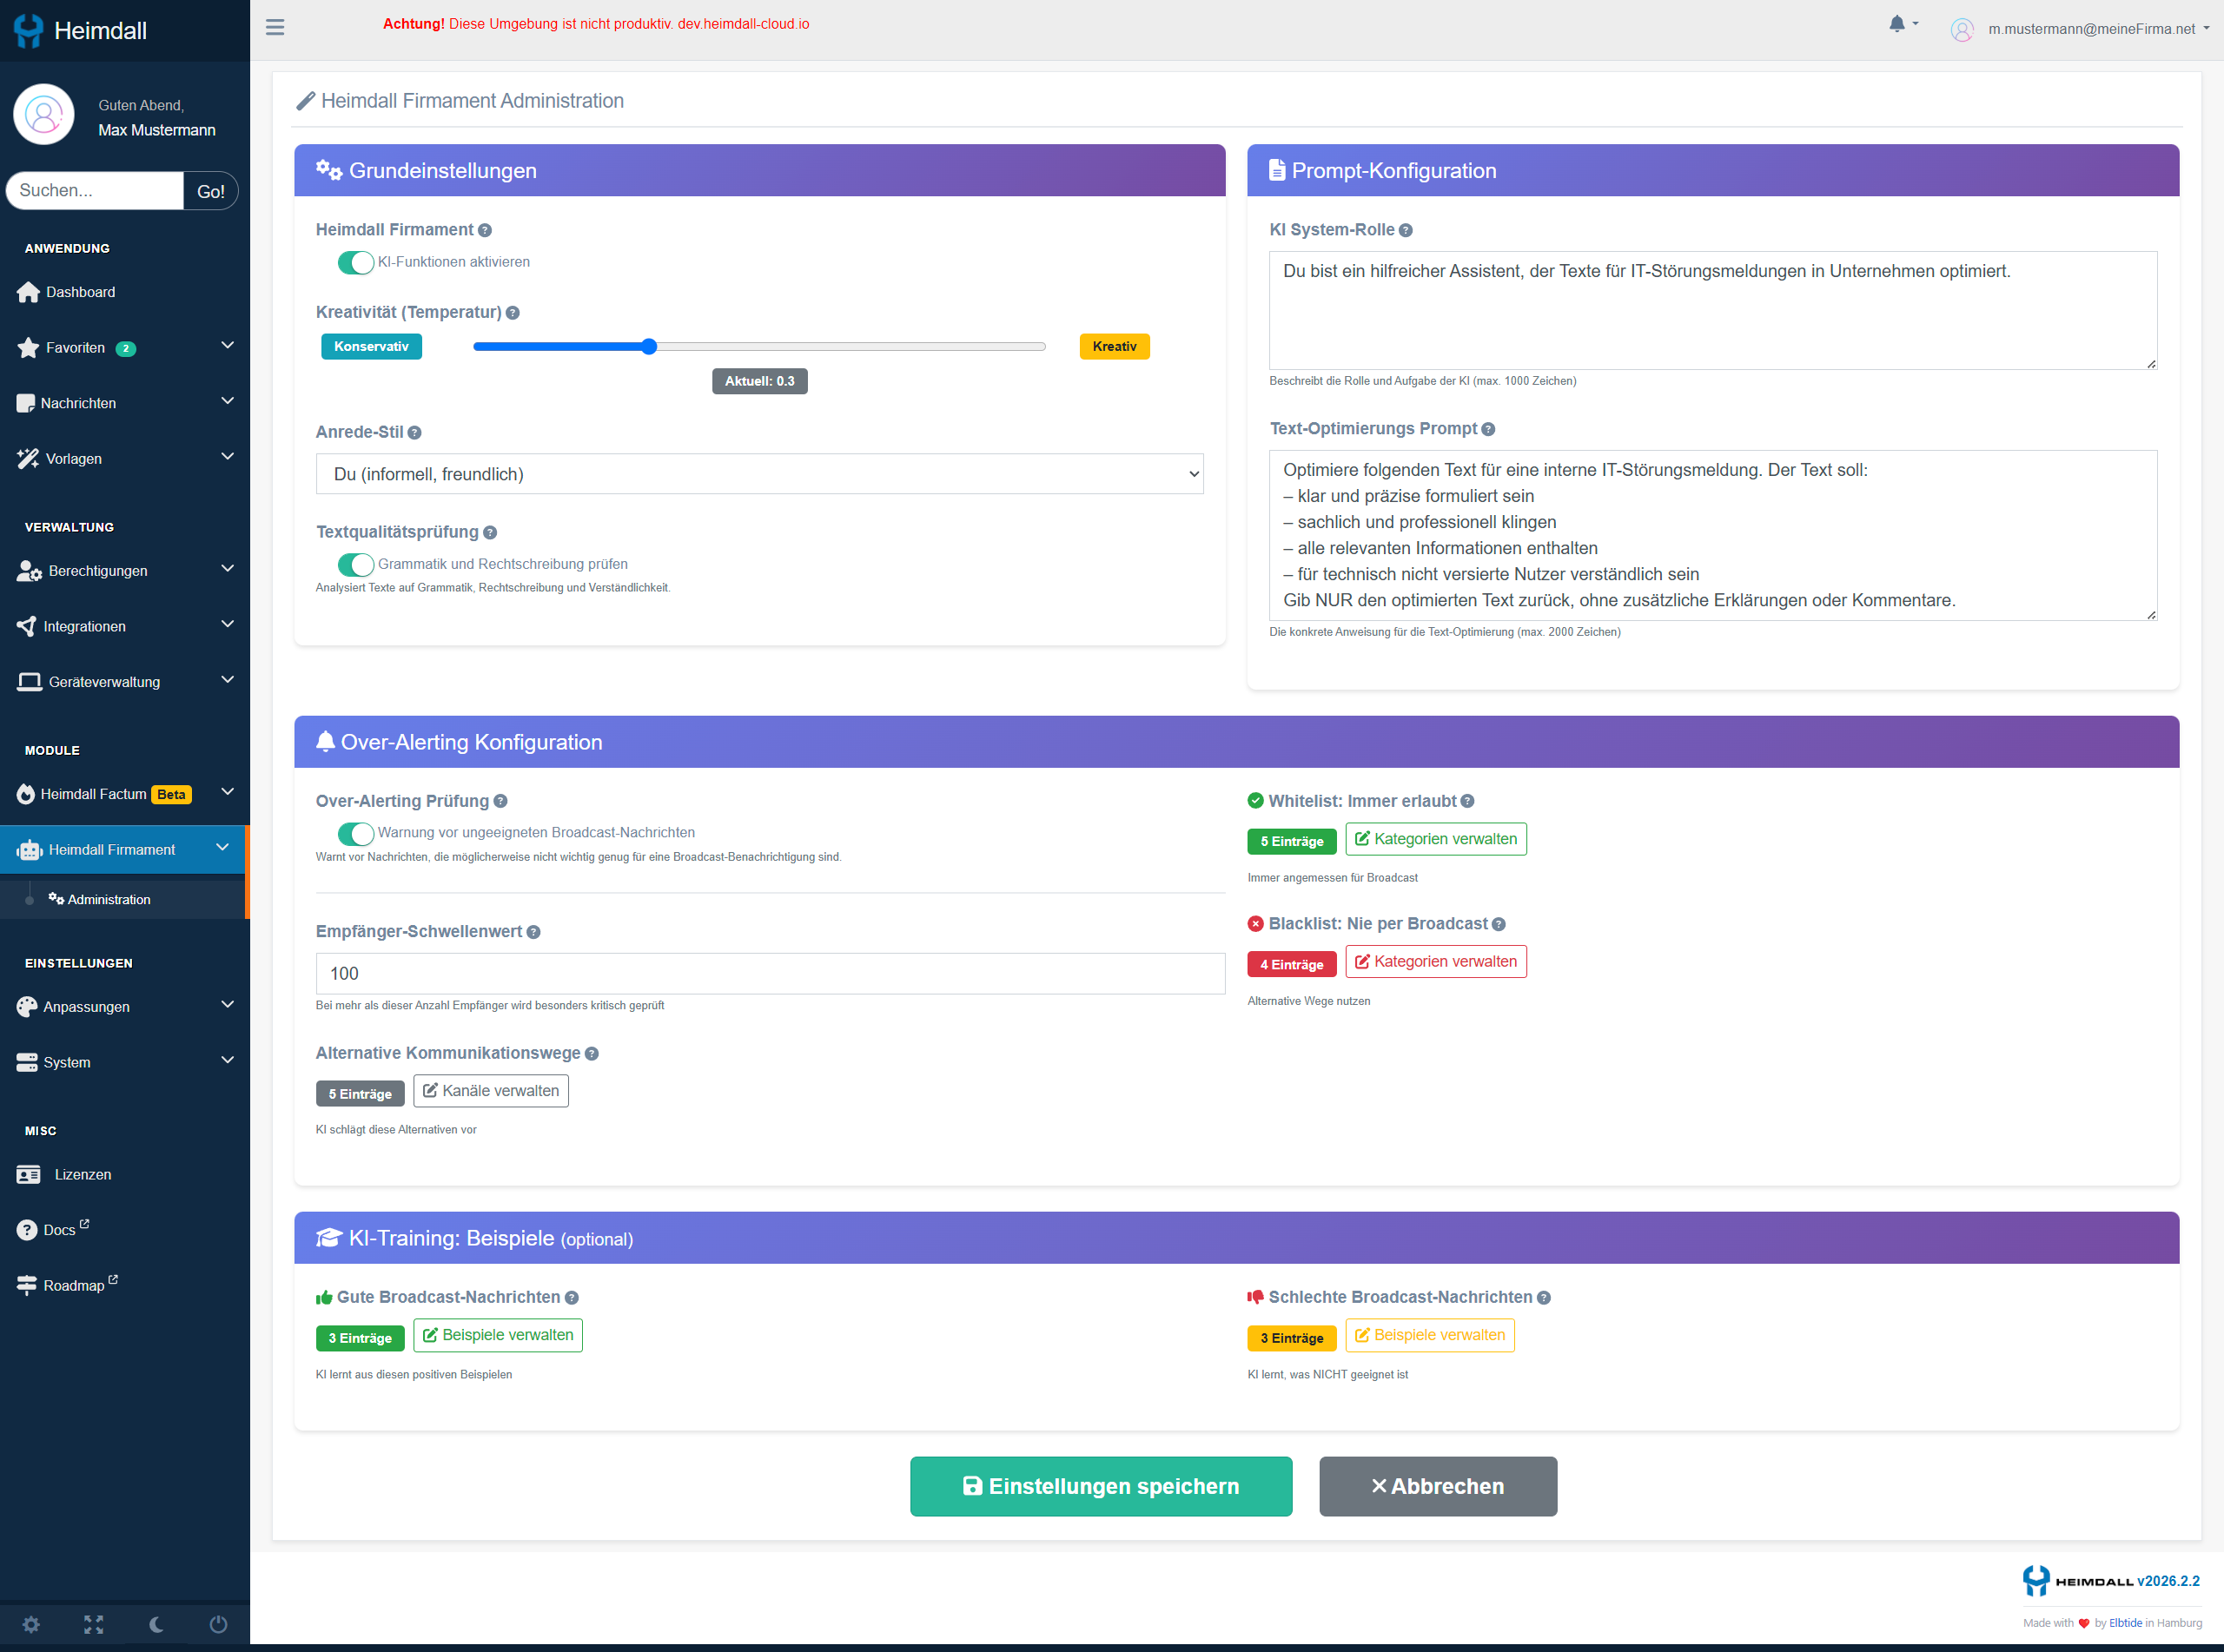Show help tooltip for Anrede-Stil
This screenshot has height=1652, width=2224.
tap(415, 433)
